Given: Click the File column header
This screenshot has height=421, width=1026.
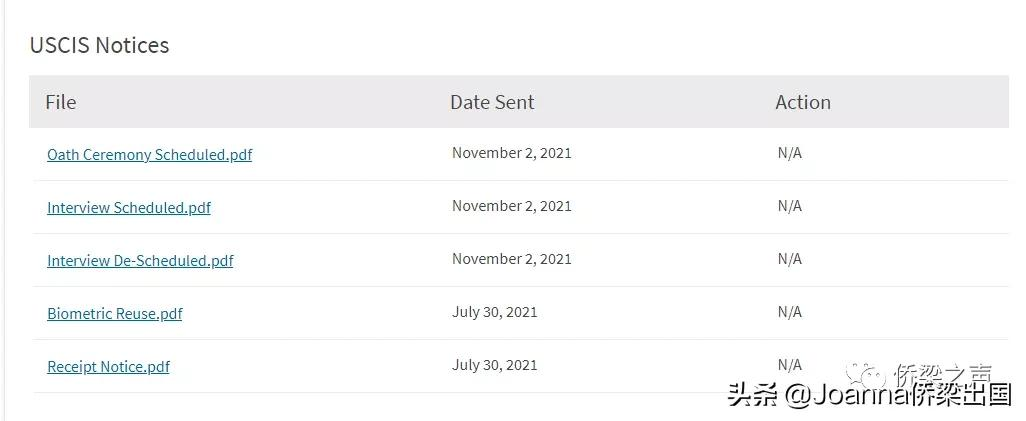Looking at the screenshot, I should (x=61, y=102).
